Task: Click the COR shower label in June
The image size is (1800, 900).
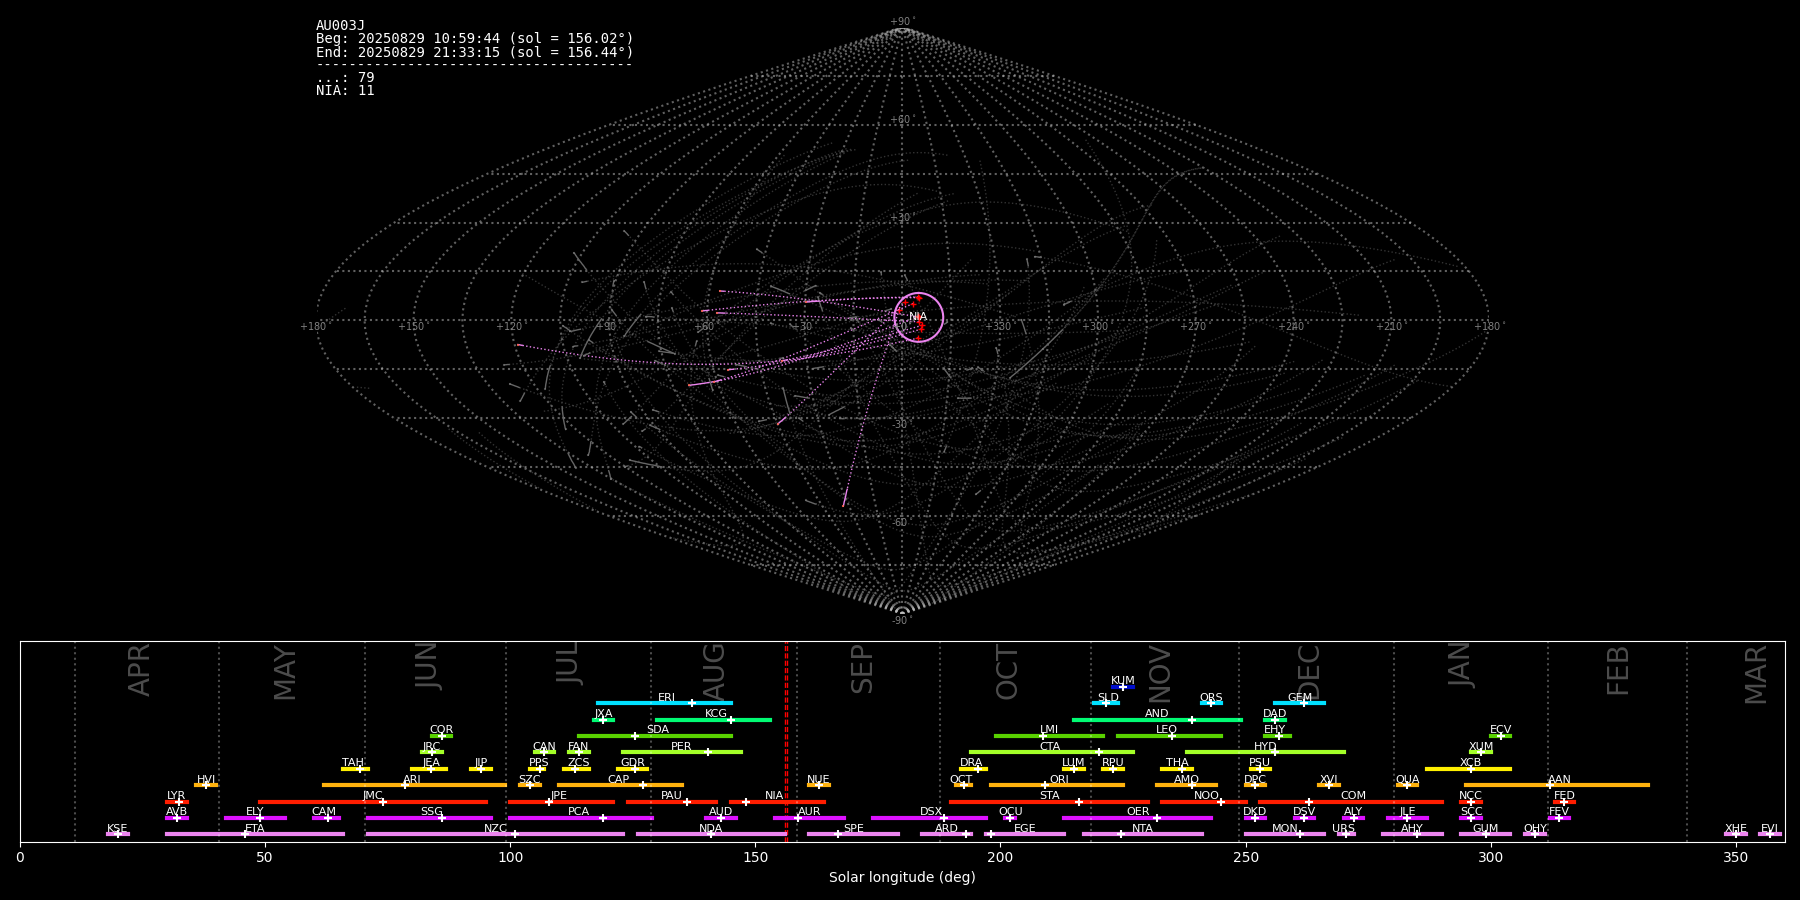Action: coord(441,730)
